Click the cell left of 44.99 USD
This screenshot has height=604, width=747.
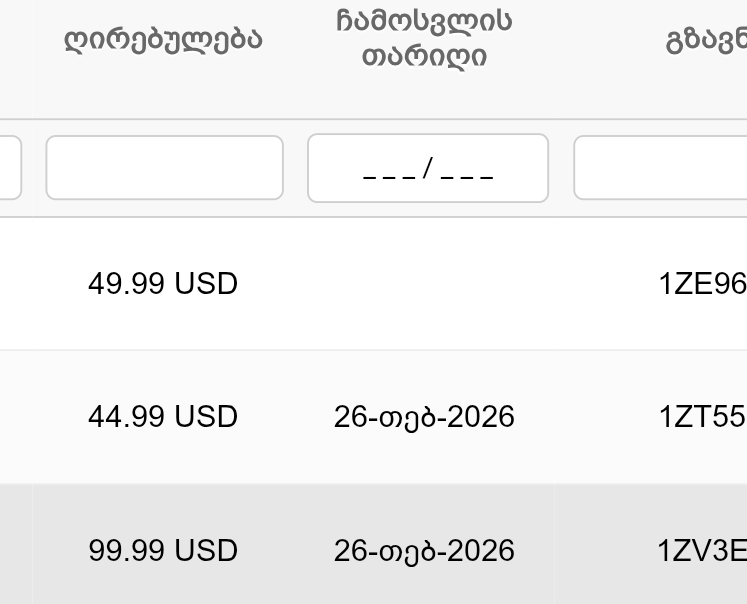[15, 416]
